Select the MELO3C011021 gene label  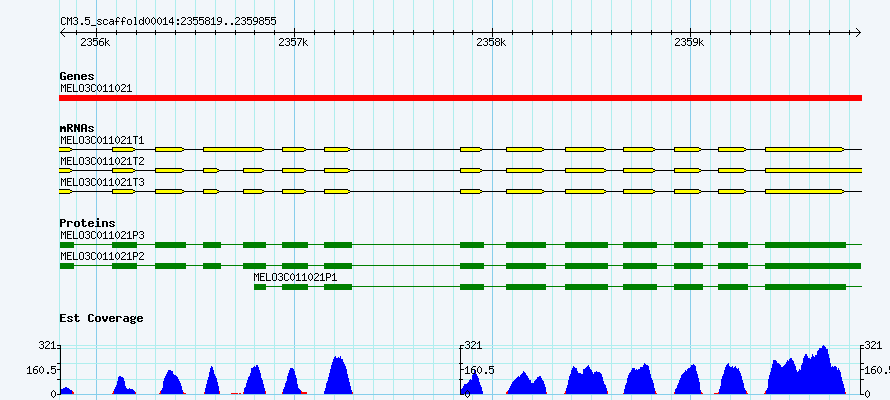(96, 88)
